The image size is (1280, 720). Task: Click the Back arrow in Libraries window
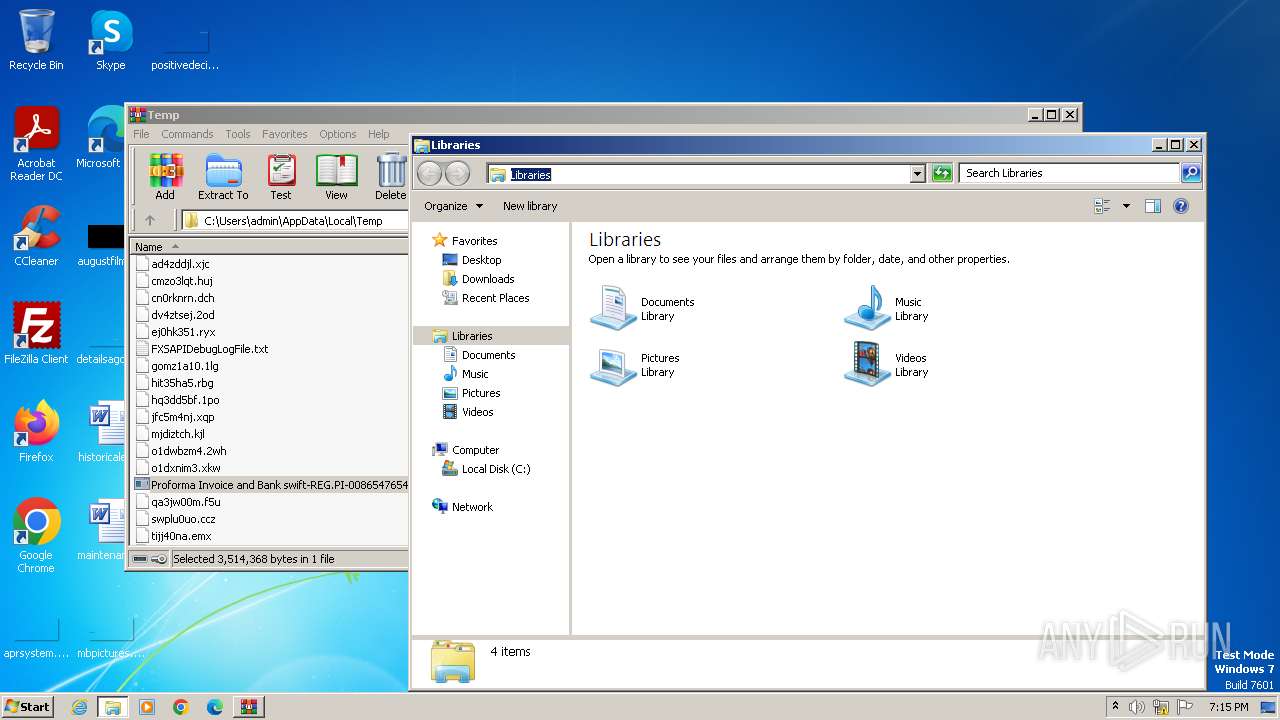(x=429, y=173)
